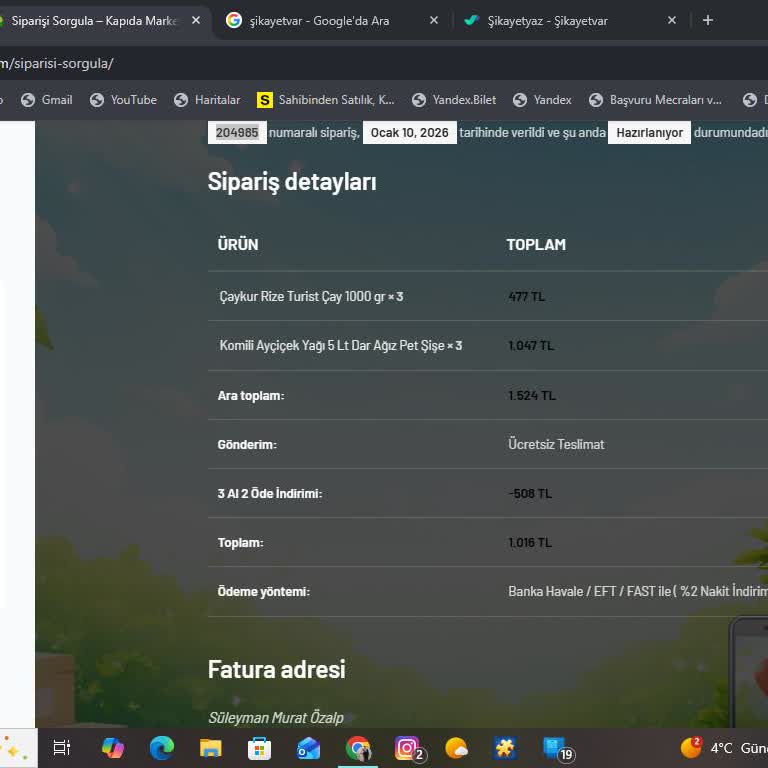Screen dimensions: 768x768
Task: Click the Sahibinden yellow bookmark icon
Action: point(265,100)
